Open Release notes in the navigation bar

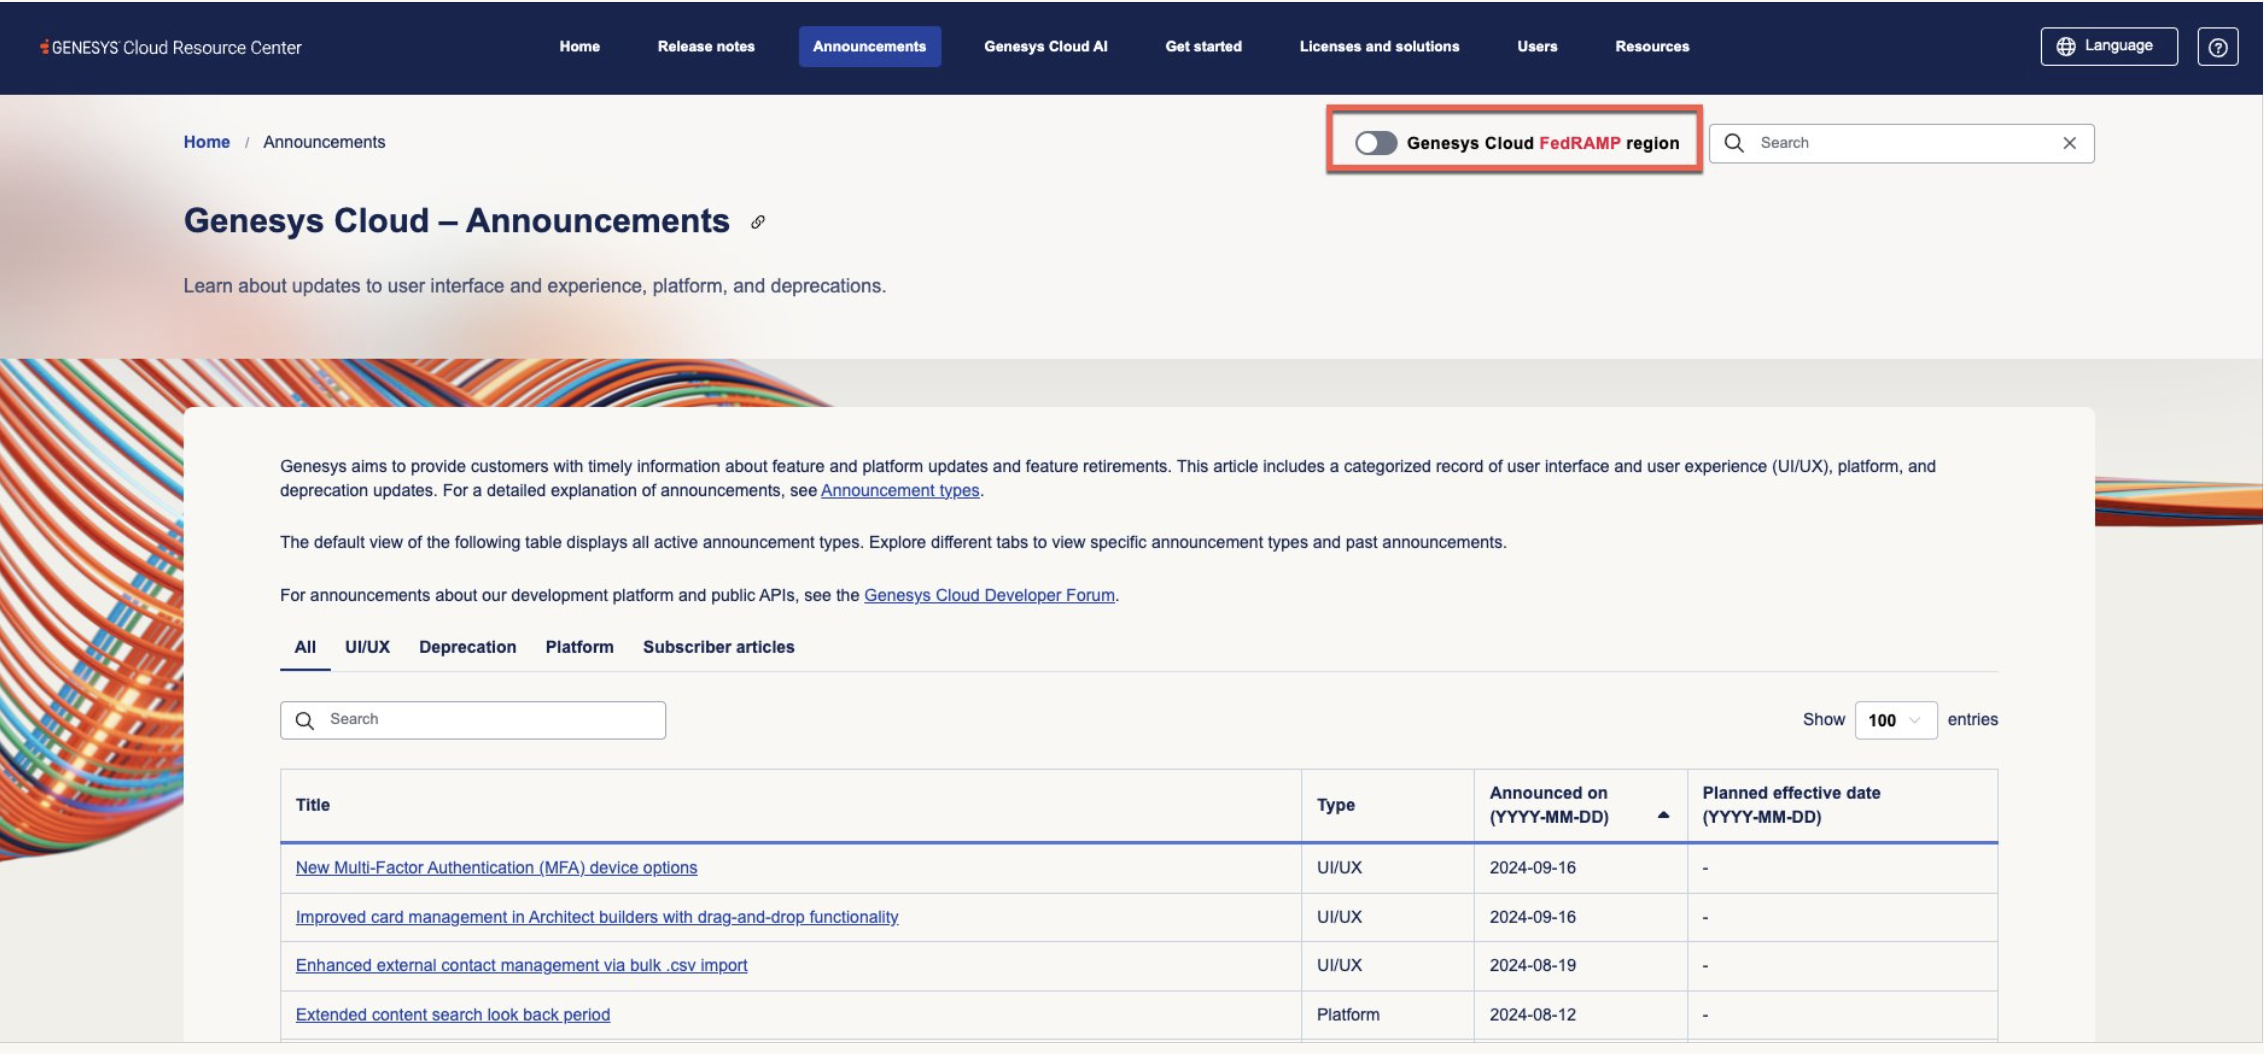pos(706,46)
